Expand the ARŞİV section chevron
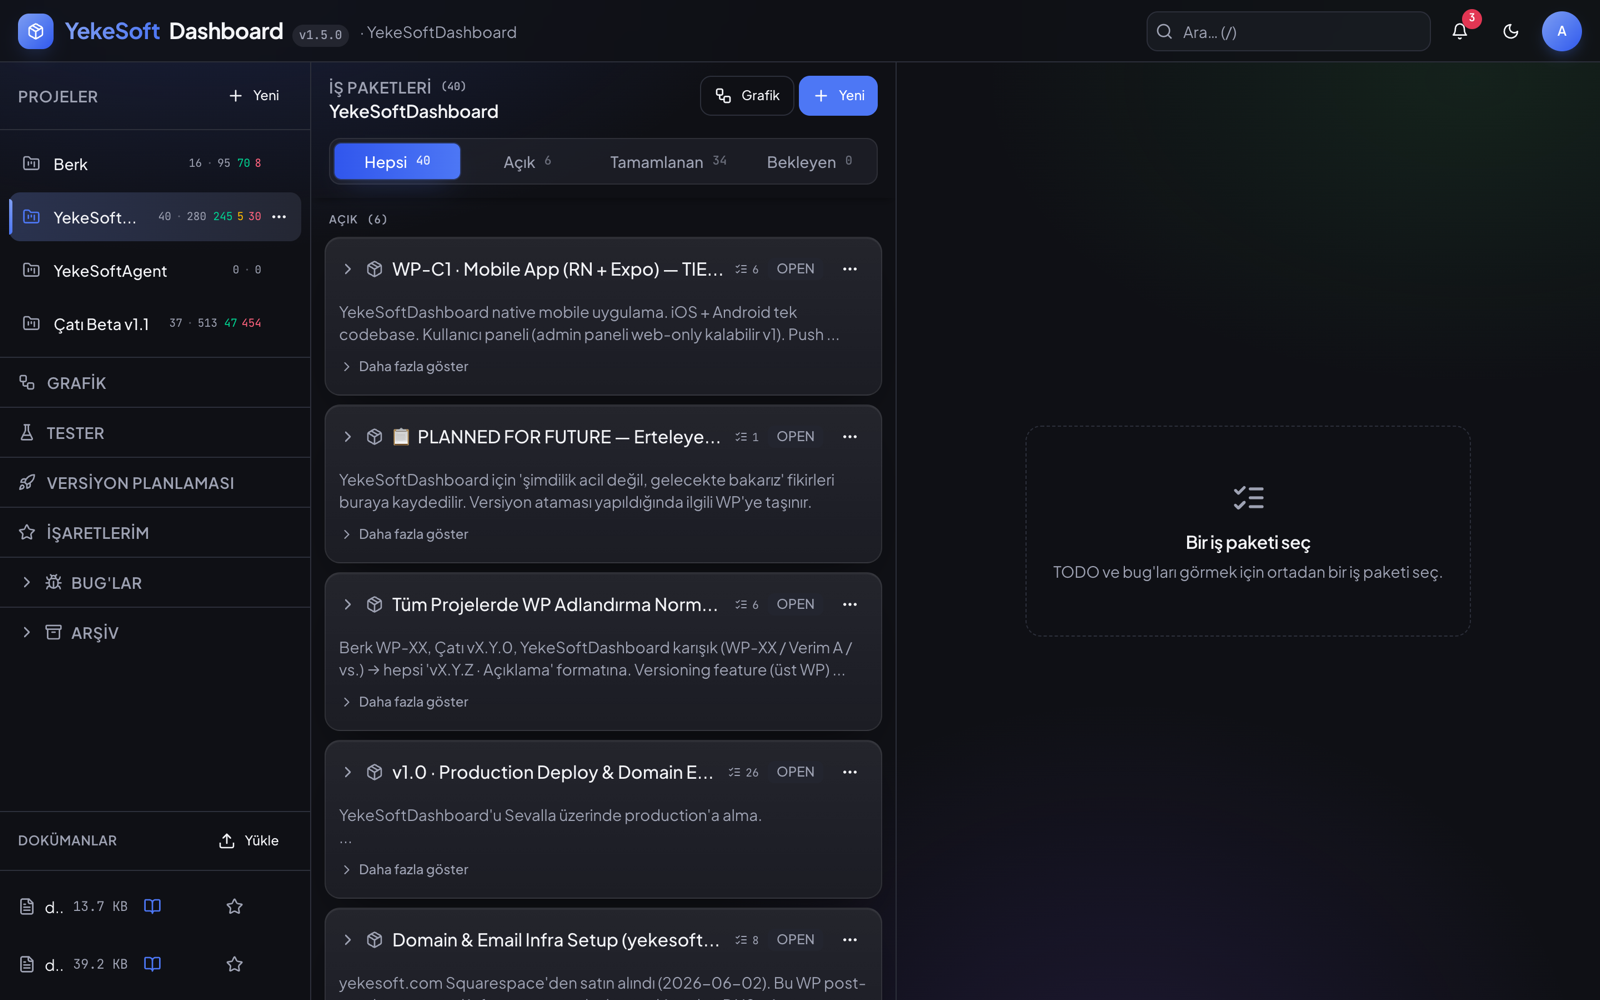 coord(27,632)
